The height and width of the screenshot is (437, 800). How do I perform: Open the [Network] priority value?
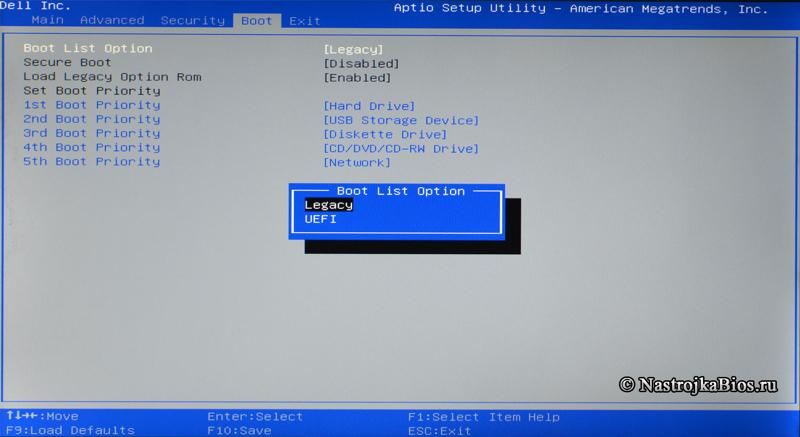point(357,163)
